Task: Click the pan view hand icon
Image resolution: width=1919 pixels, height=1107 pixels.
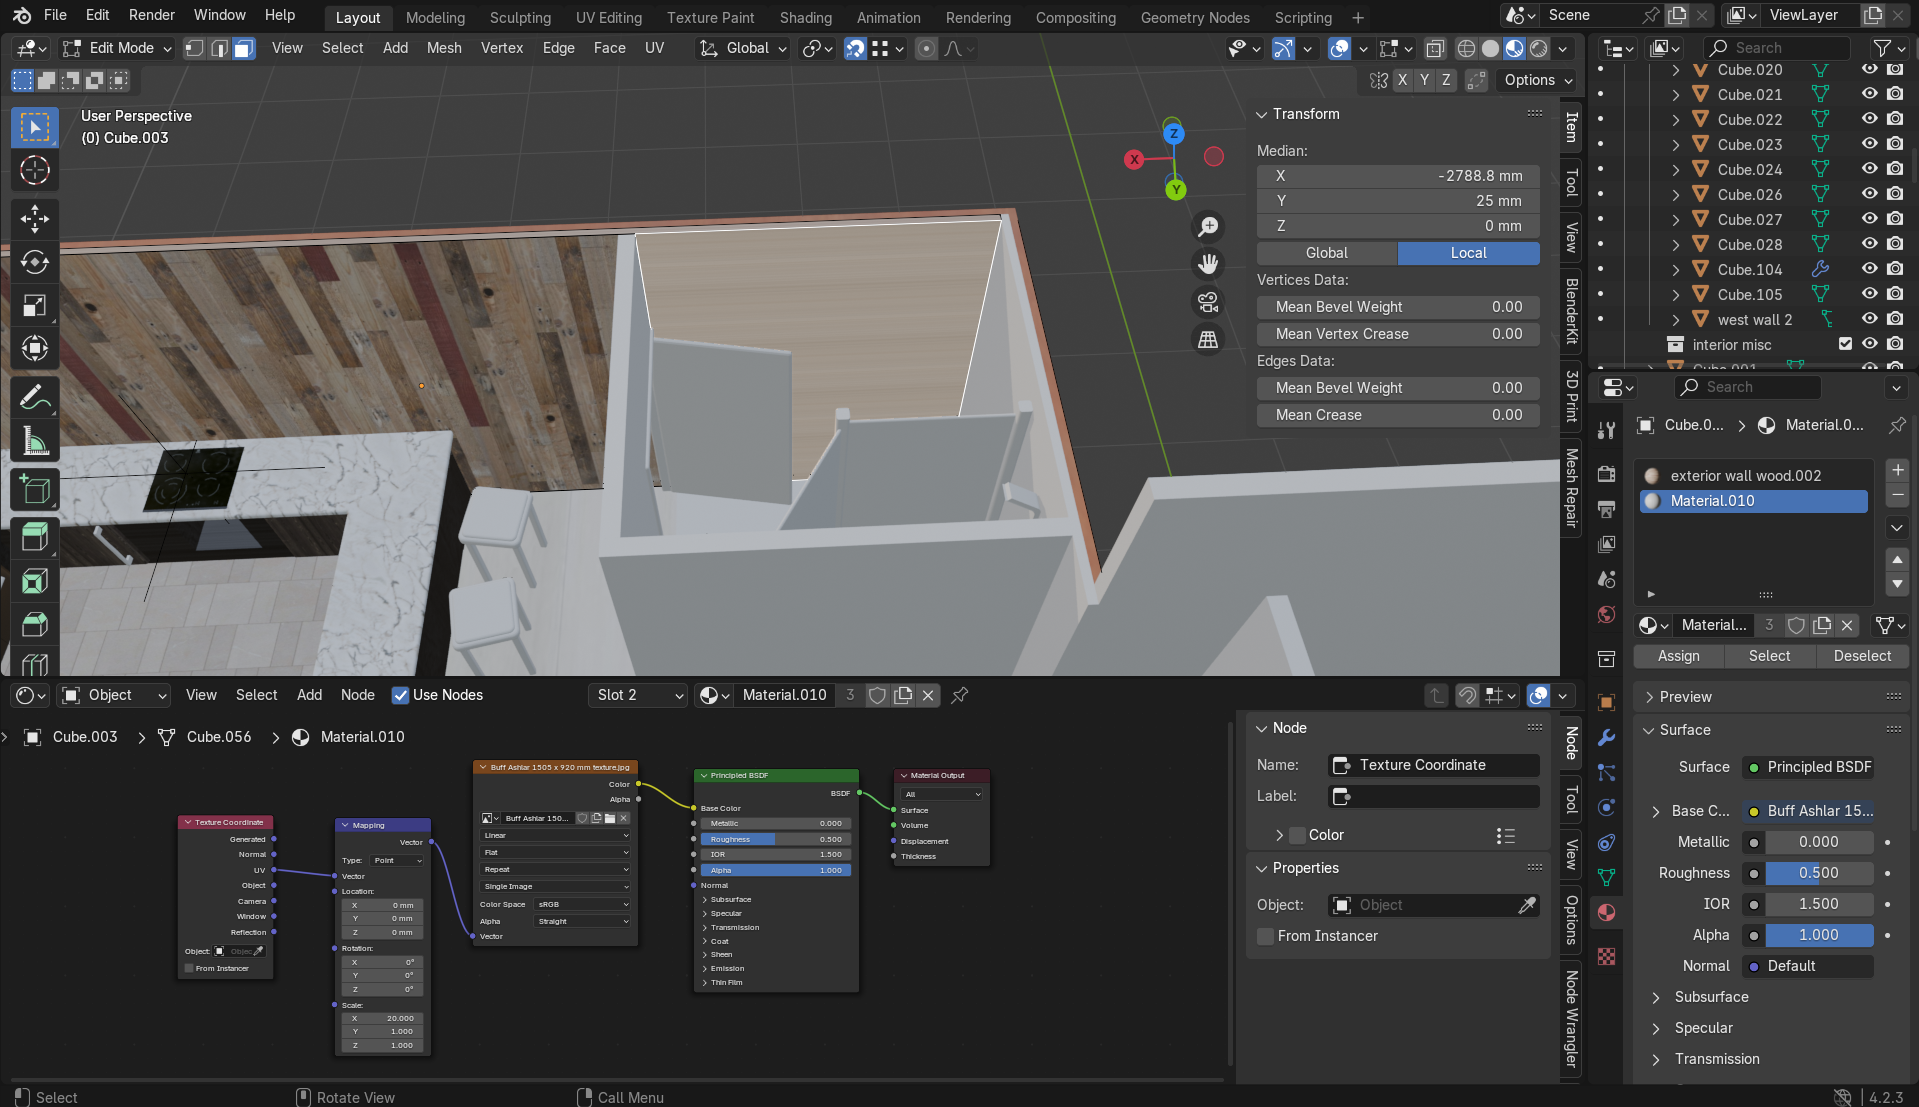Action: click(1208, 264)
